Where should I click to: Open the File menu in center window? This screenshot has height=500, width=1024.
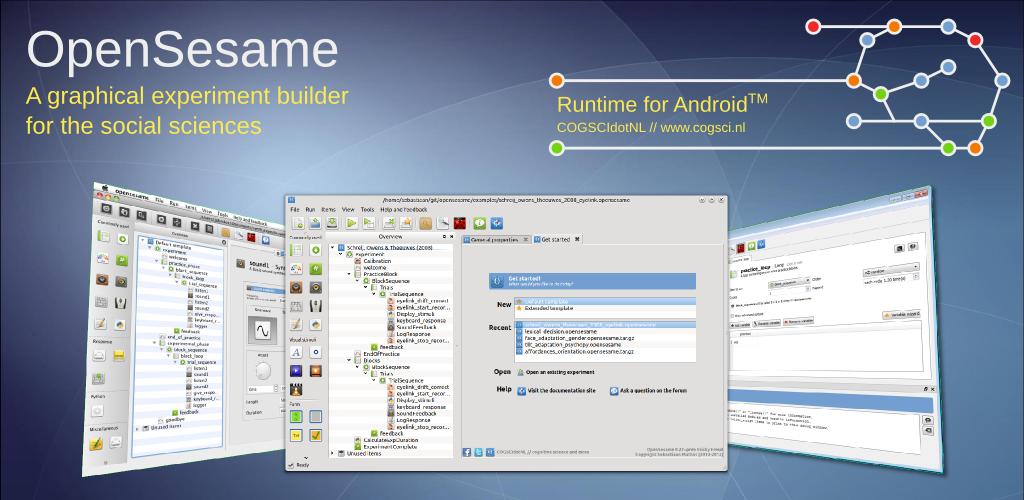point(295,210)
